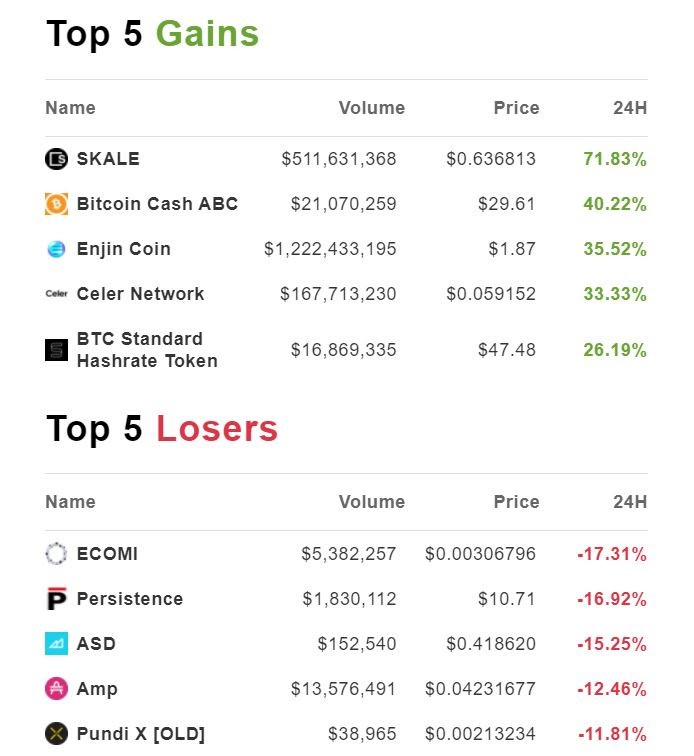This screenshot has height=756, width=694.
Task: Open the Amp coin name link
Action: [x=97, y=689]
